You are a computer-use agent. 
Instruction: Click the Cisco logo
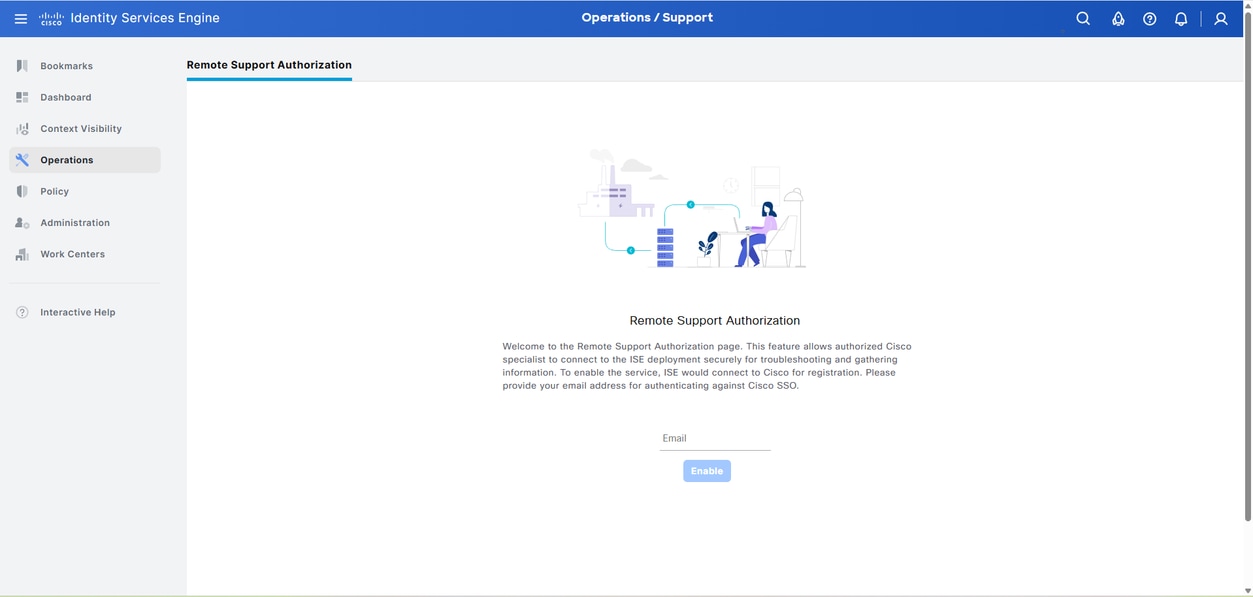coord(50,17)
